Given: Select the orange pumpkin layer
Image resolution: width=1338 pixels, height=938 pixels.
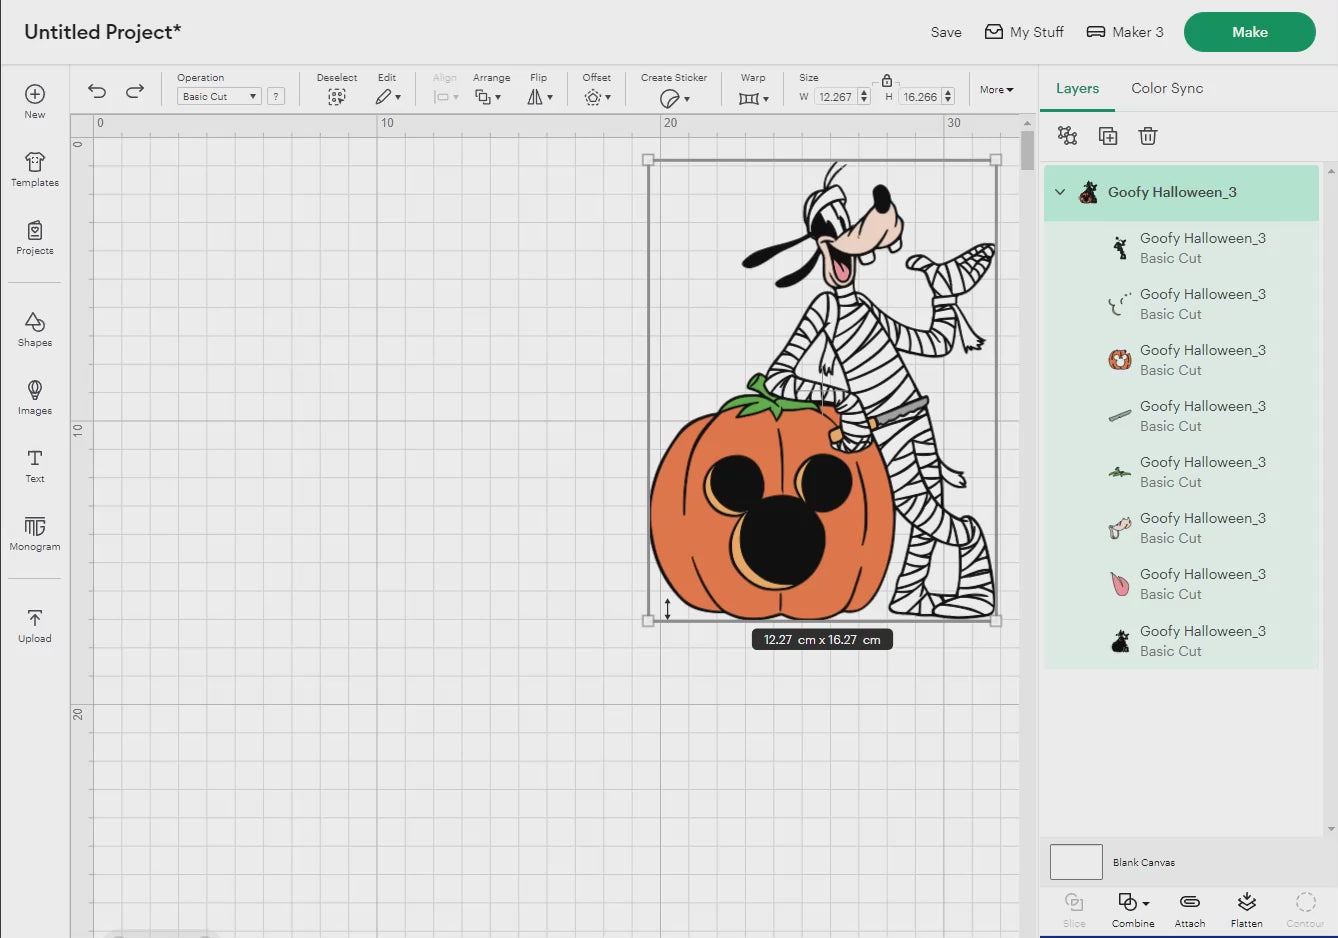Looking at the screenshot, I should tap(1182, 360).
